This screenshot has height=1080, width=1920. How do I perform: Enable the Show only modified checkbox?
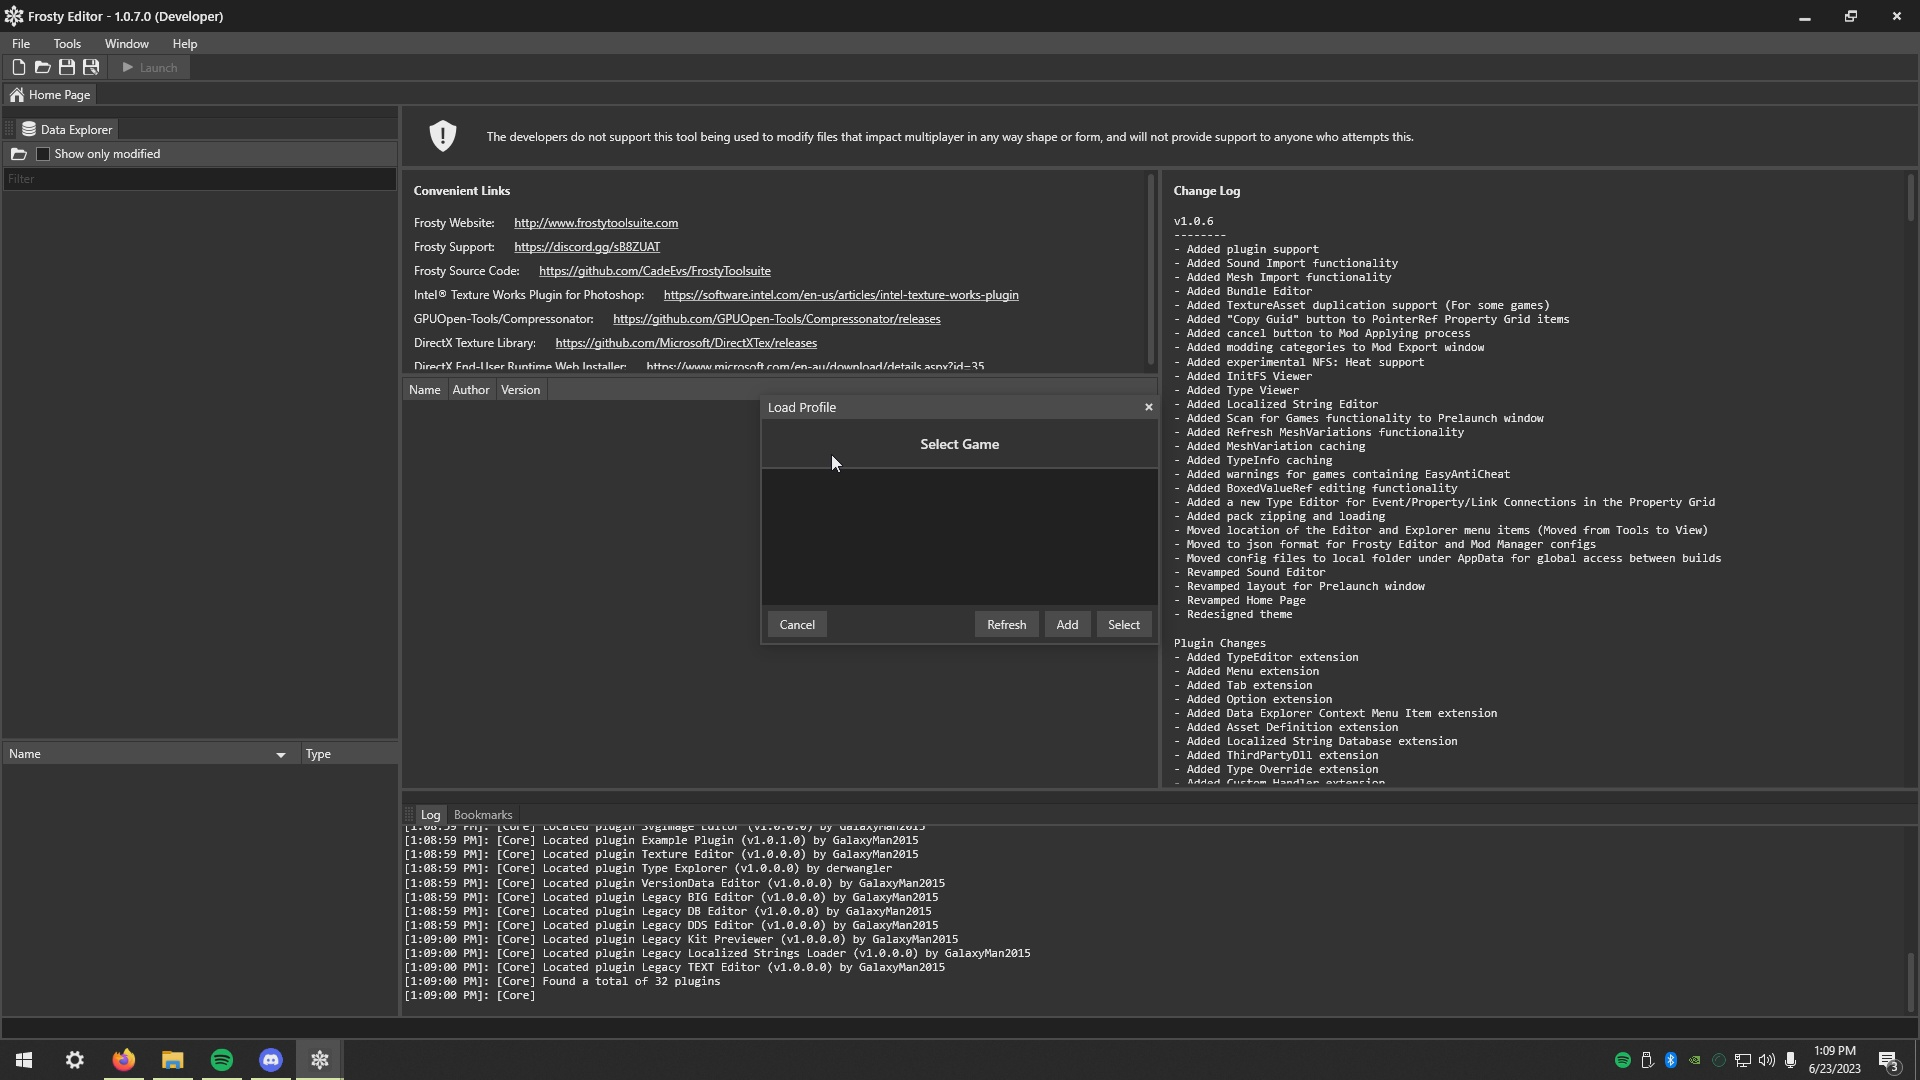coord(43,154)
